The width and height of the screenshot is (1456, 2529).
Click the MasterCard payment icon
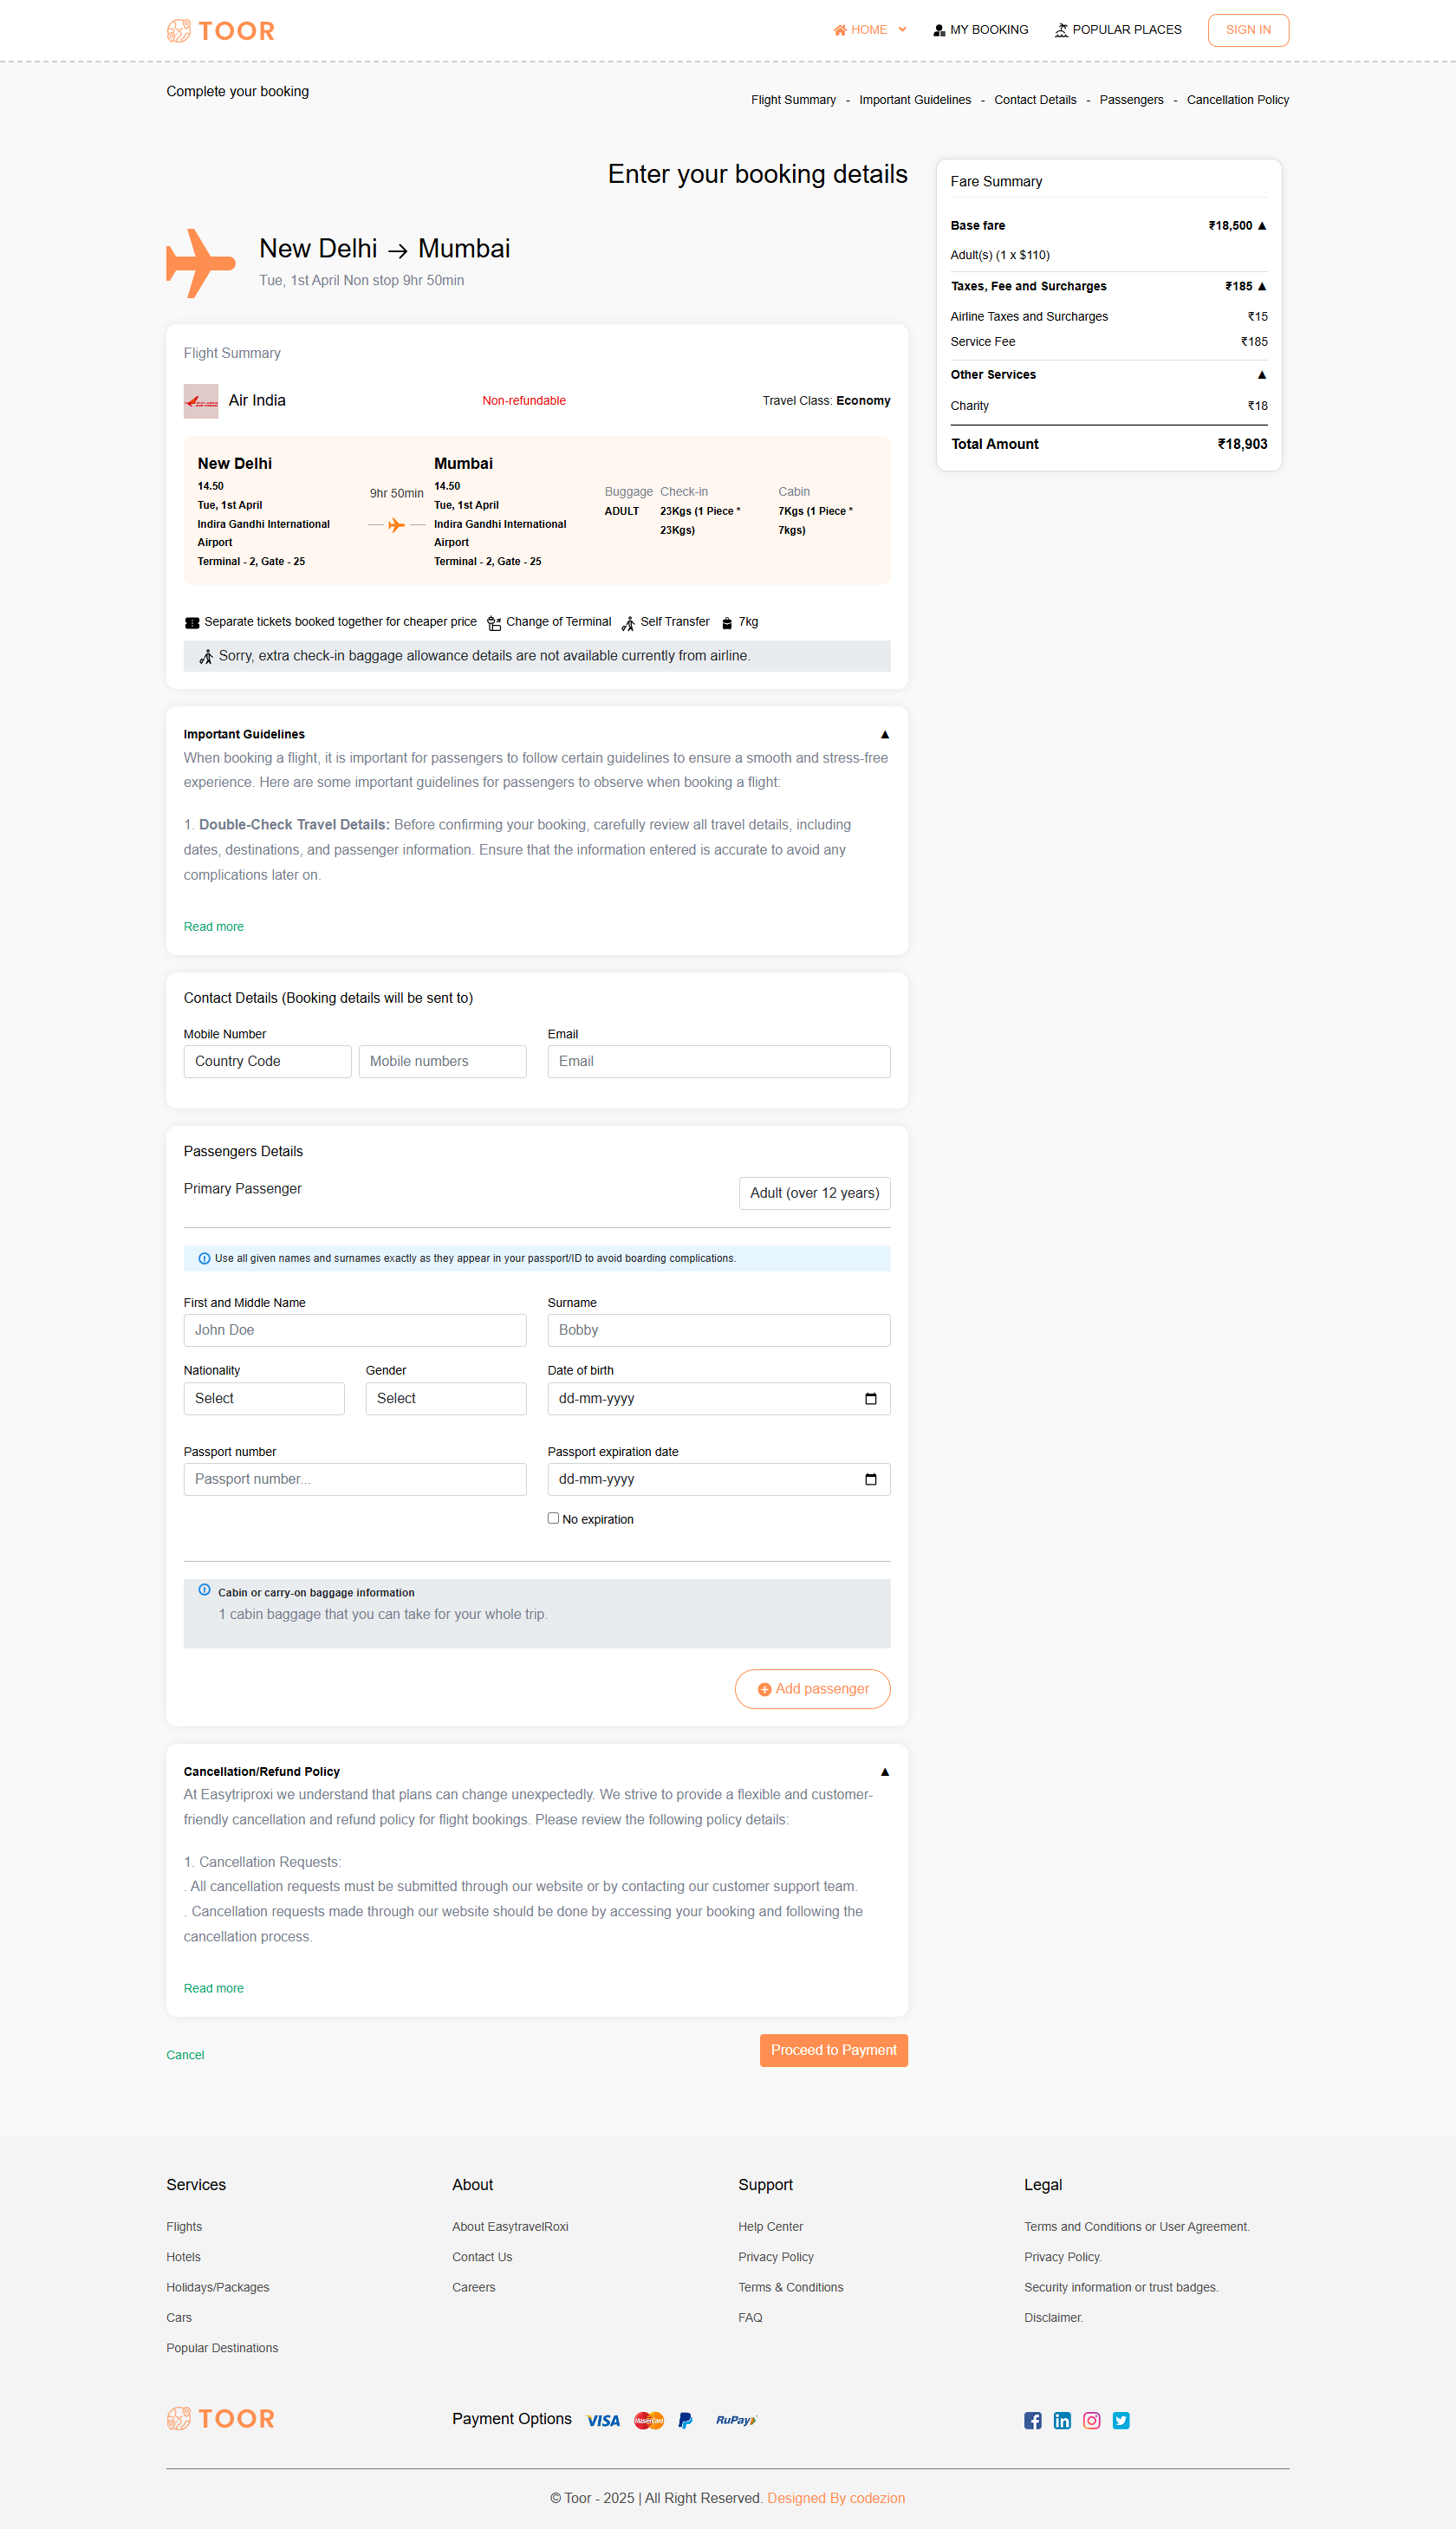point(649,2420)
